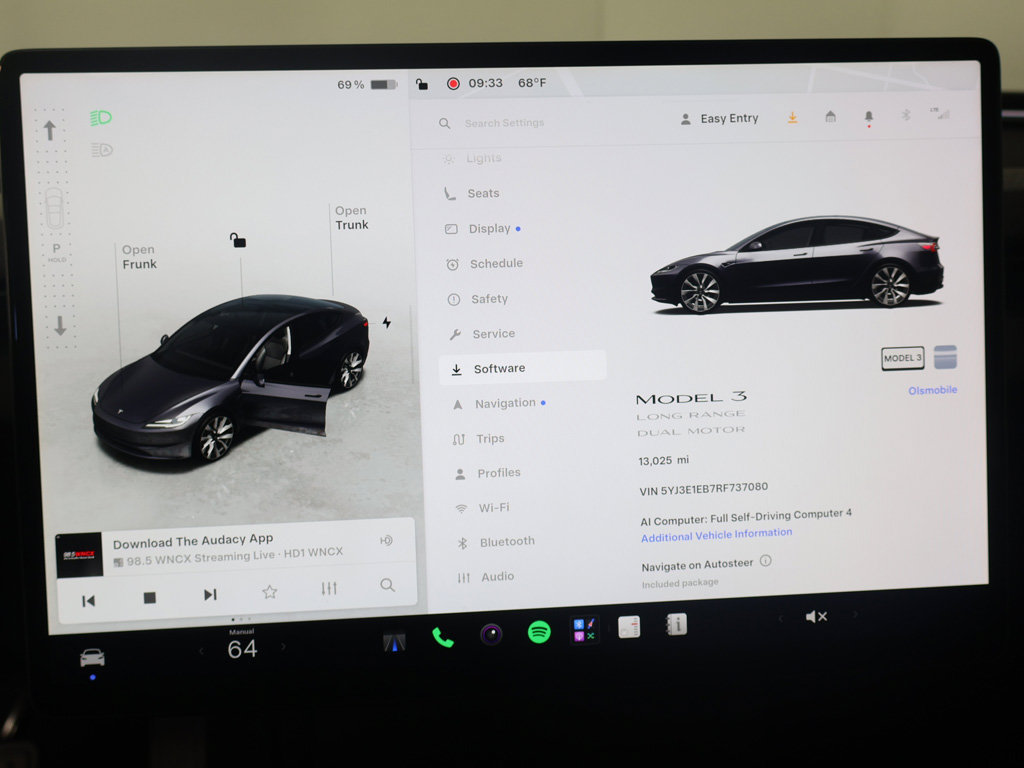Open the app launcher grid icon

click(584, 630)
